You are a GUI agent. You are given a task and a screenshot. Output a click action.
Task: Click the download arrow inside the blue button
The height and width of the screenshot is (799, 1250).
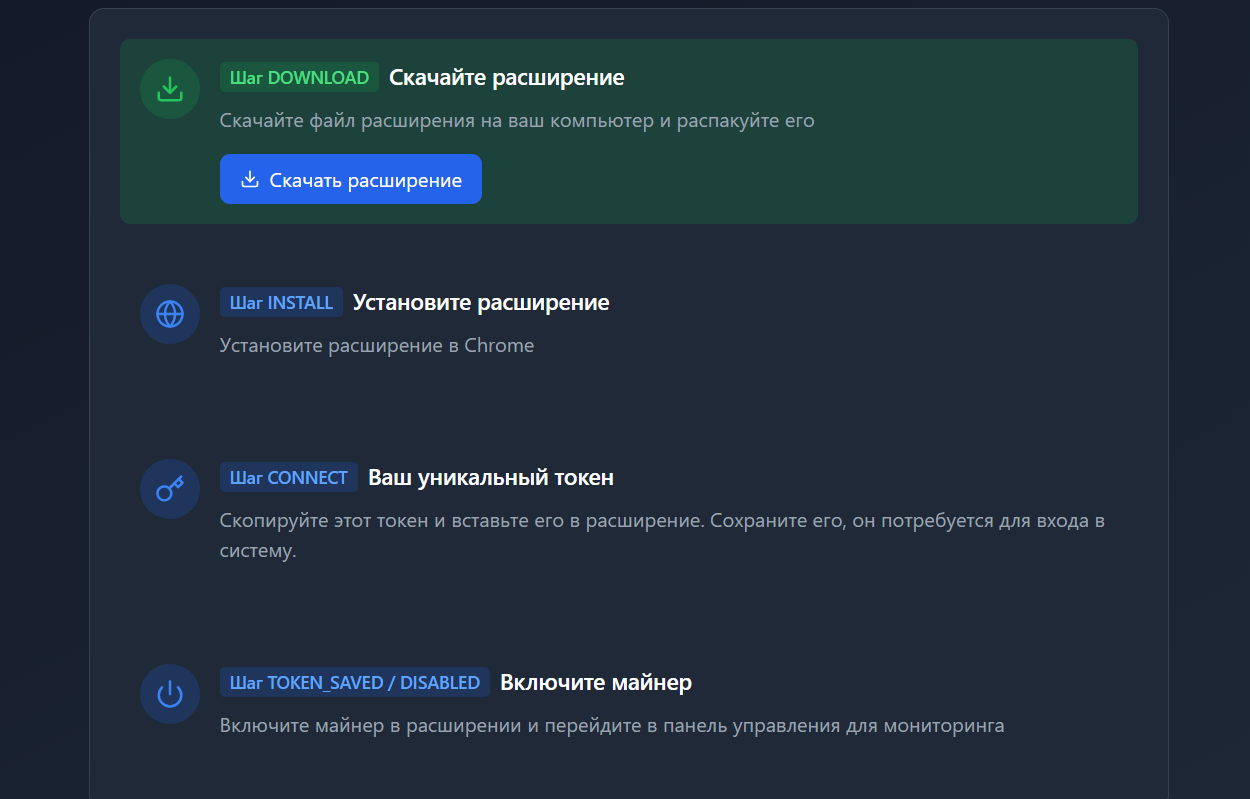coord(250,180)
